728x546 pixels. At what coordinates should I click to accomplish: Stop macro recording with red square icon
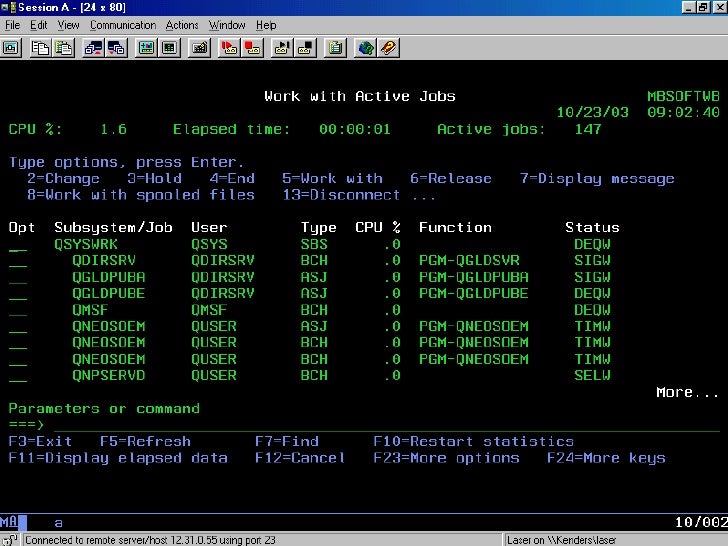(252, 48)
